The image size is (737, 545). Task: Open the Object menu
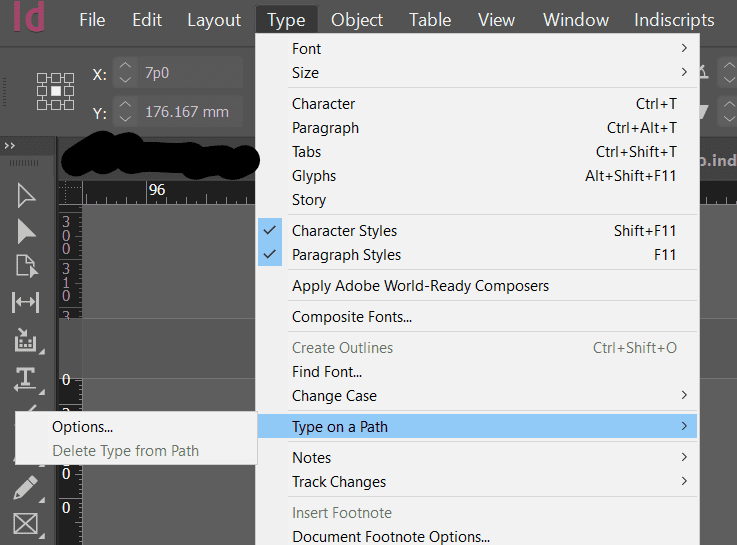[x=357, y=20]
